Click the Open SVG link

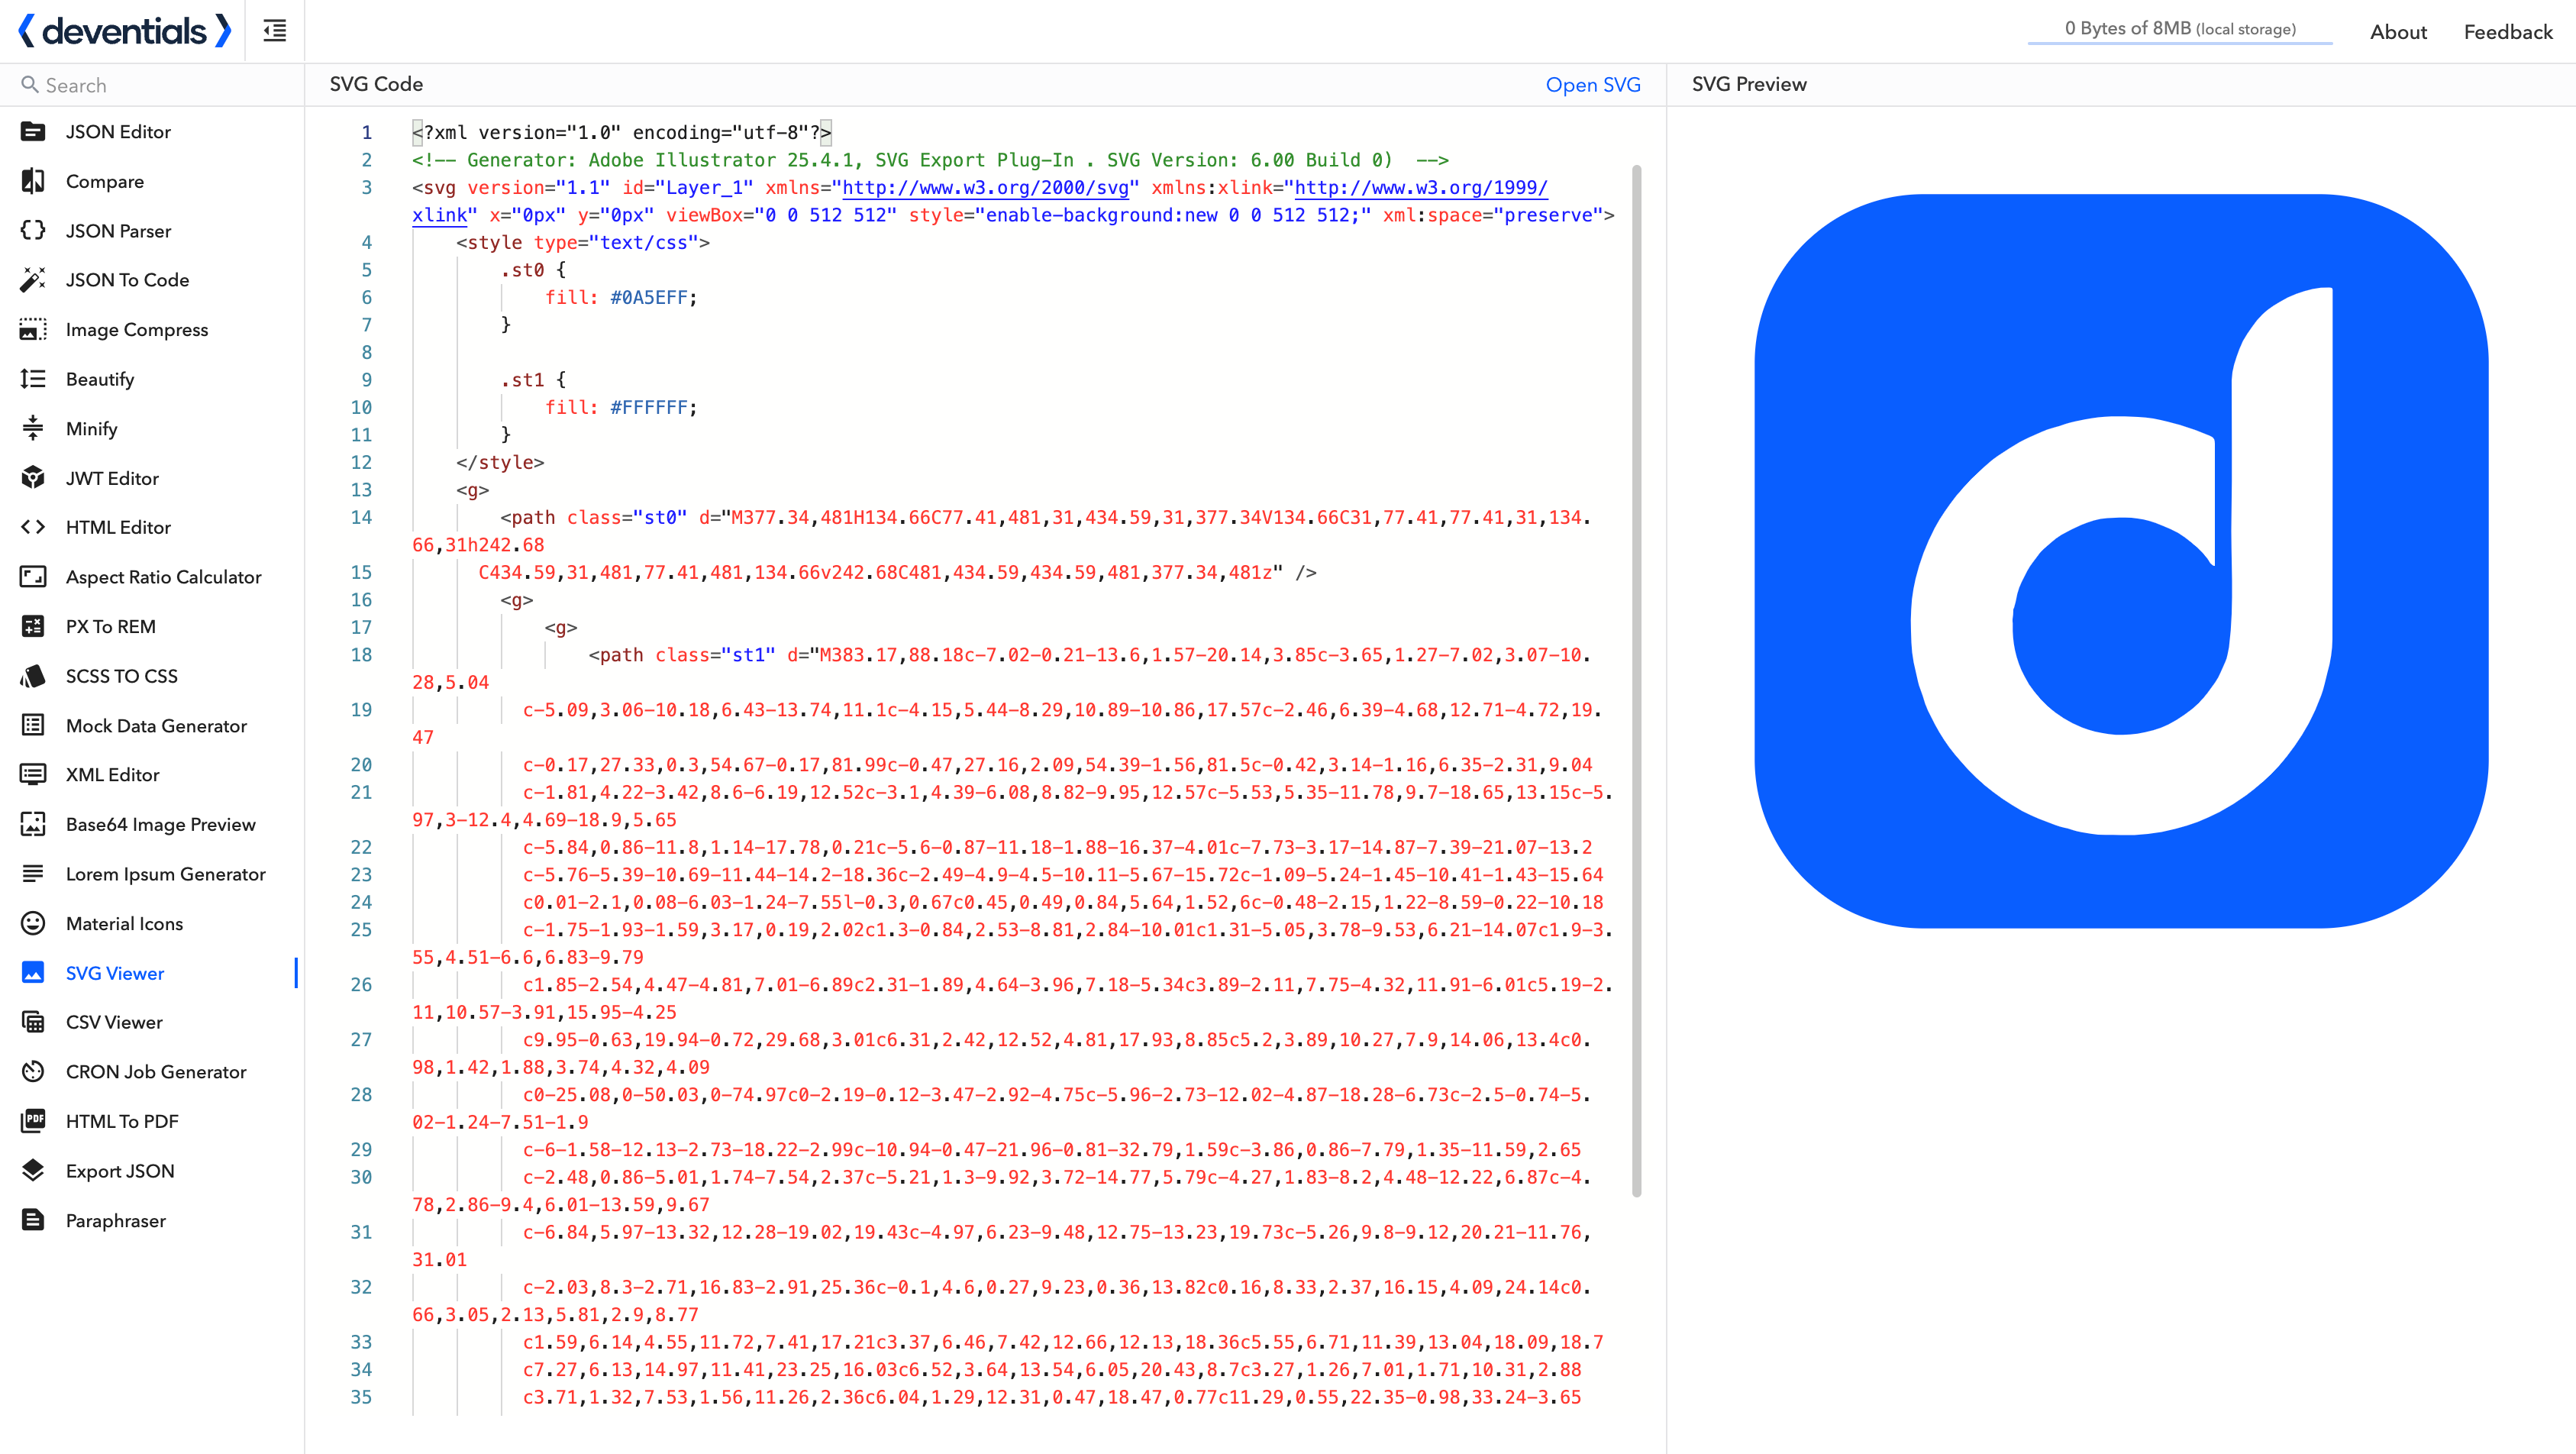coord(1593,85)
